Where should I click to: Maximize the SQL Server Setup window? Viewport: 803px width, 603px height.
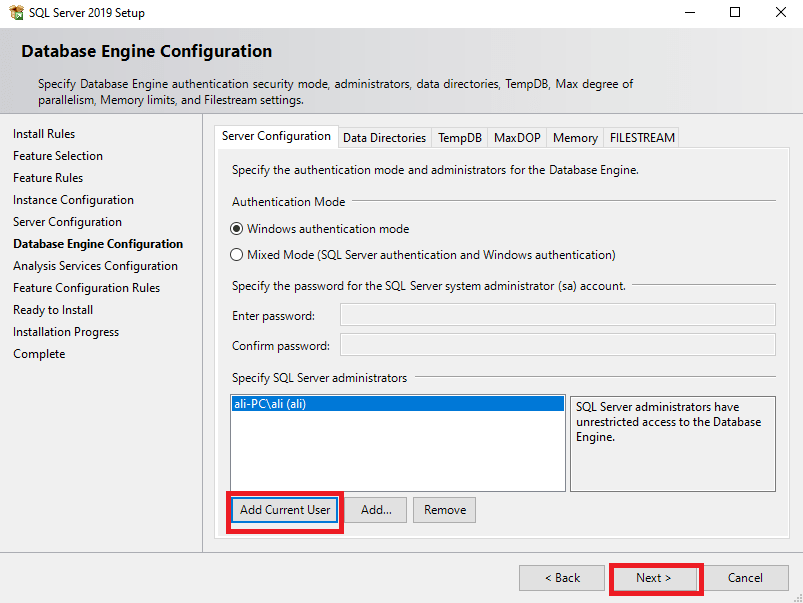point(735,12)
